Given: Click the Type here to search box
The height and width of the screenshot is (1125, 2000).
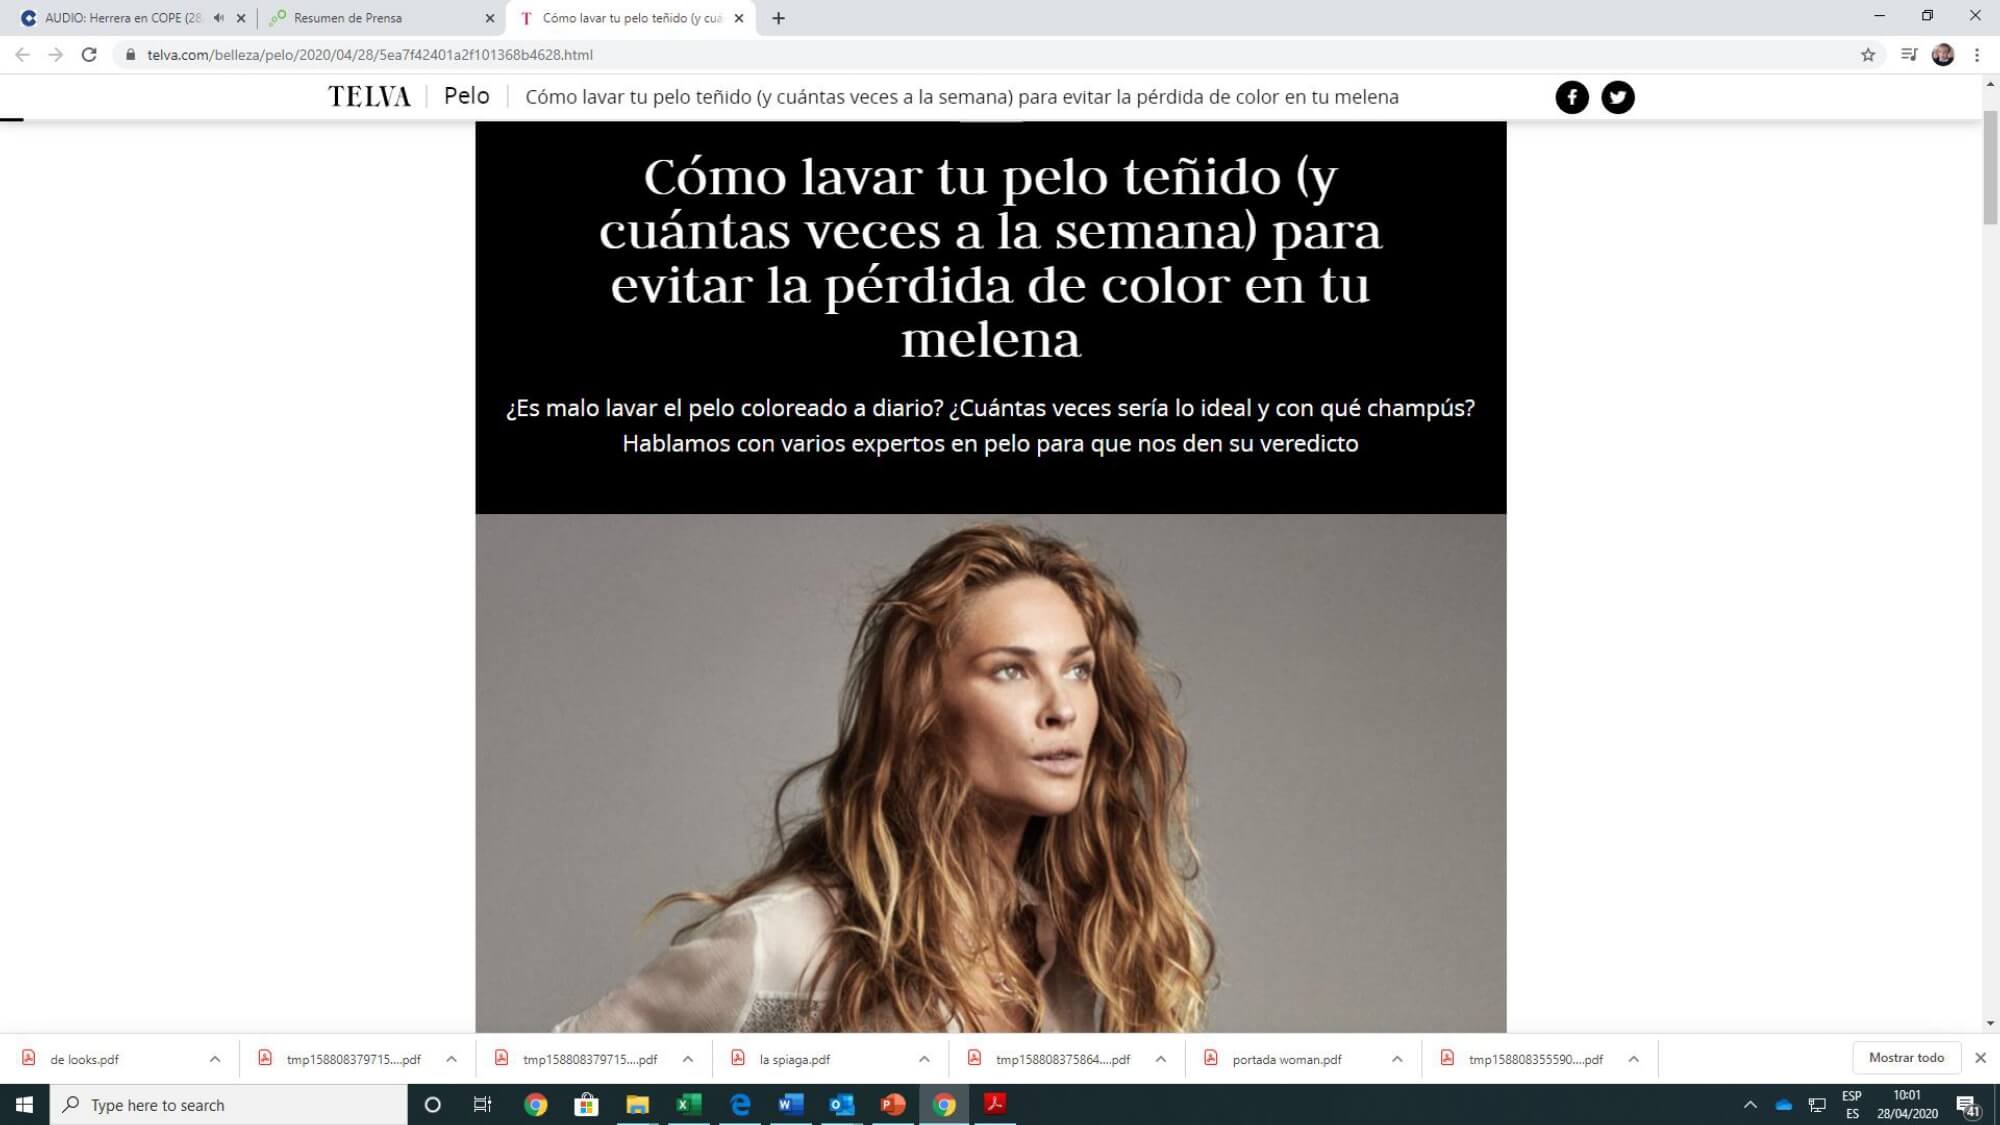Looking at the screenshot, I should click(229, 1104).
